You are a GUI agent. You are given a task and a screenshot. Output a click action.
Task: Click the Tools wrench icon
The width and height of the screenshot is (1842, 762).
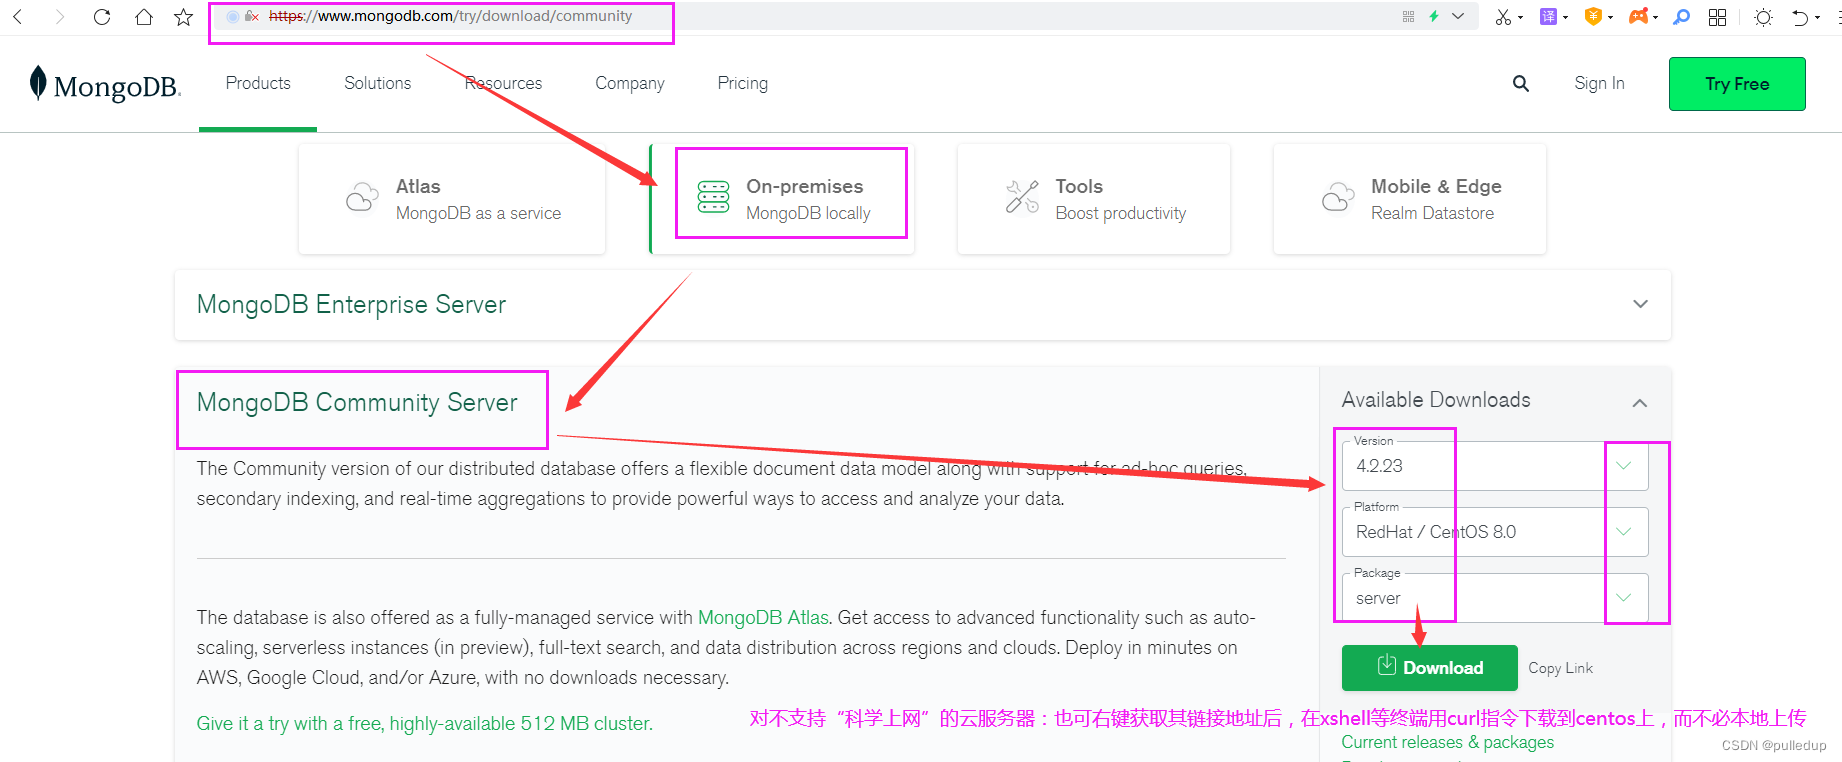(1022, 197)
